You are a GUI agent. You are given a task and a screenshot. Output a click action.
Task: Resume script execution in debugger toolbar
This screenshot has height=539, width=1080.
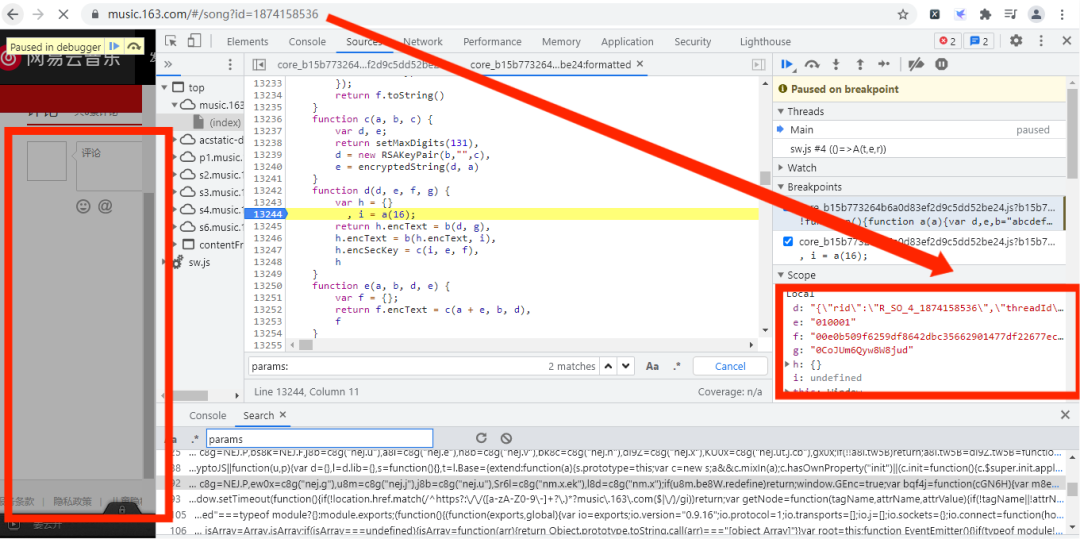[x=787, y=65]
